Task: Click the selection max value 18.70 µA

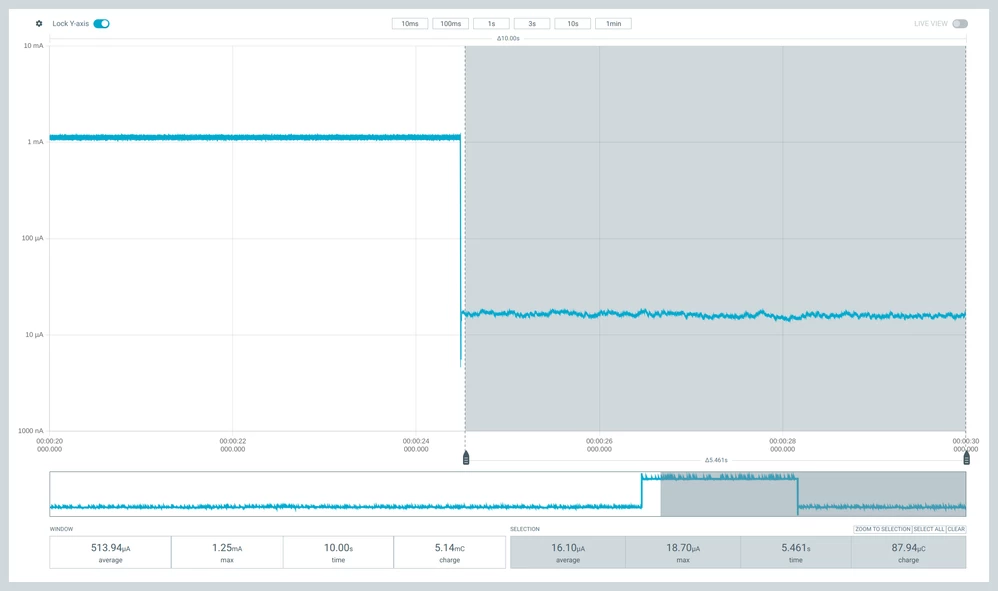Action: (x=684, y=548)
